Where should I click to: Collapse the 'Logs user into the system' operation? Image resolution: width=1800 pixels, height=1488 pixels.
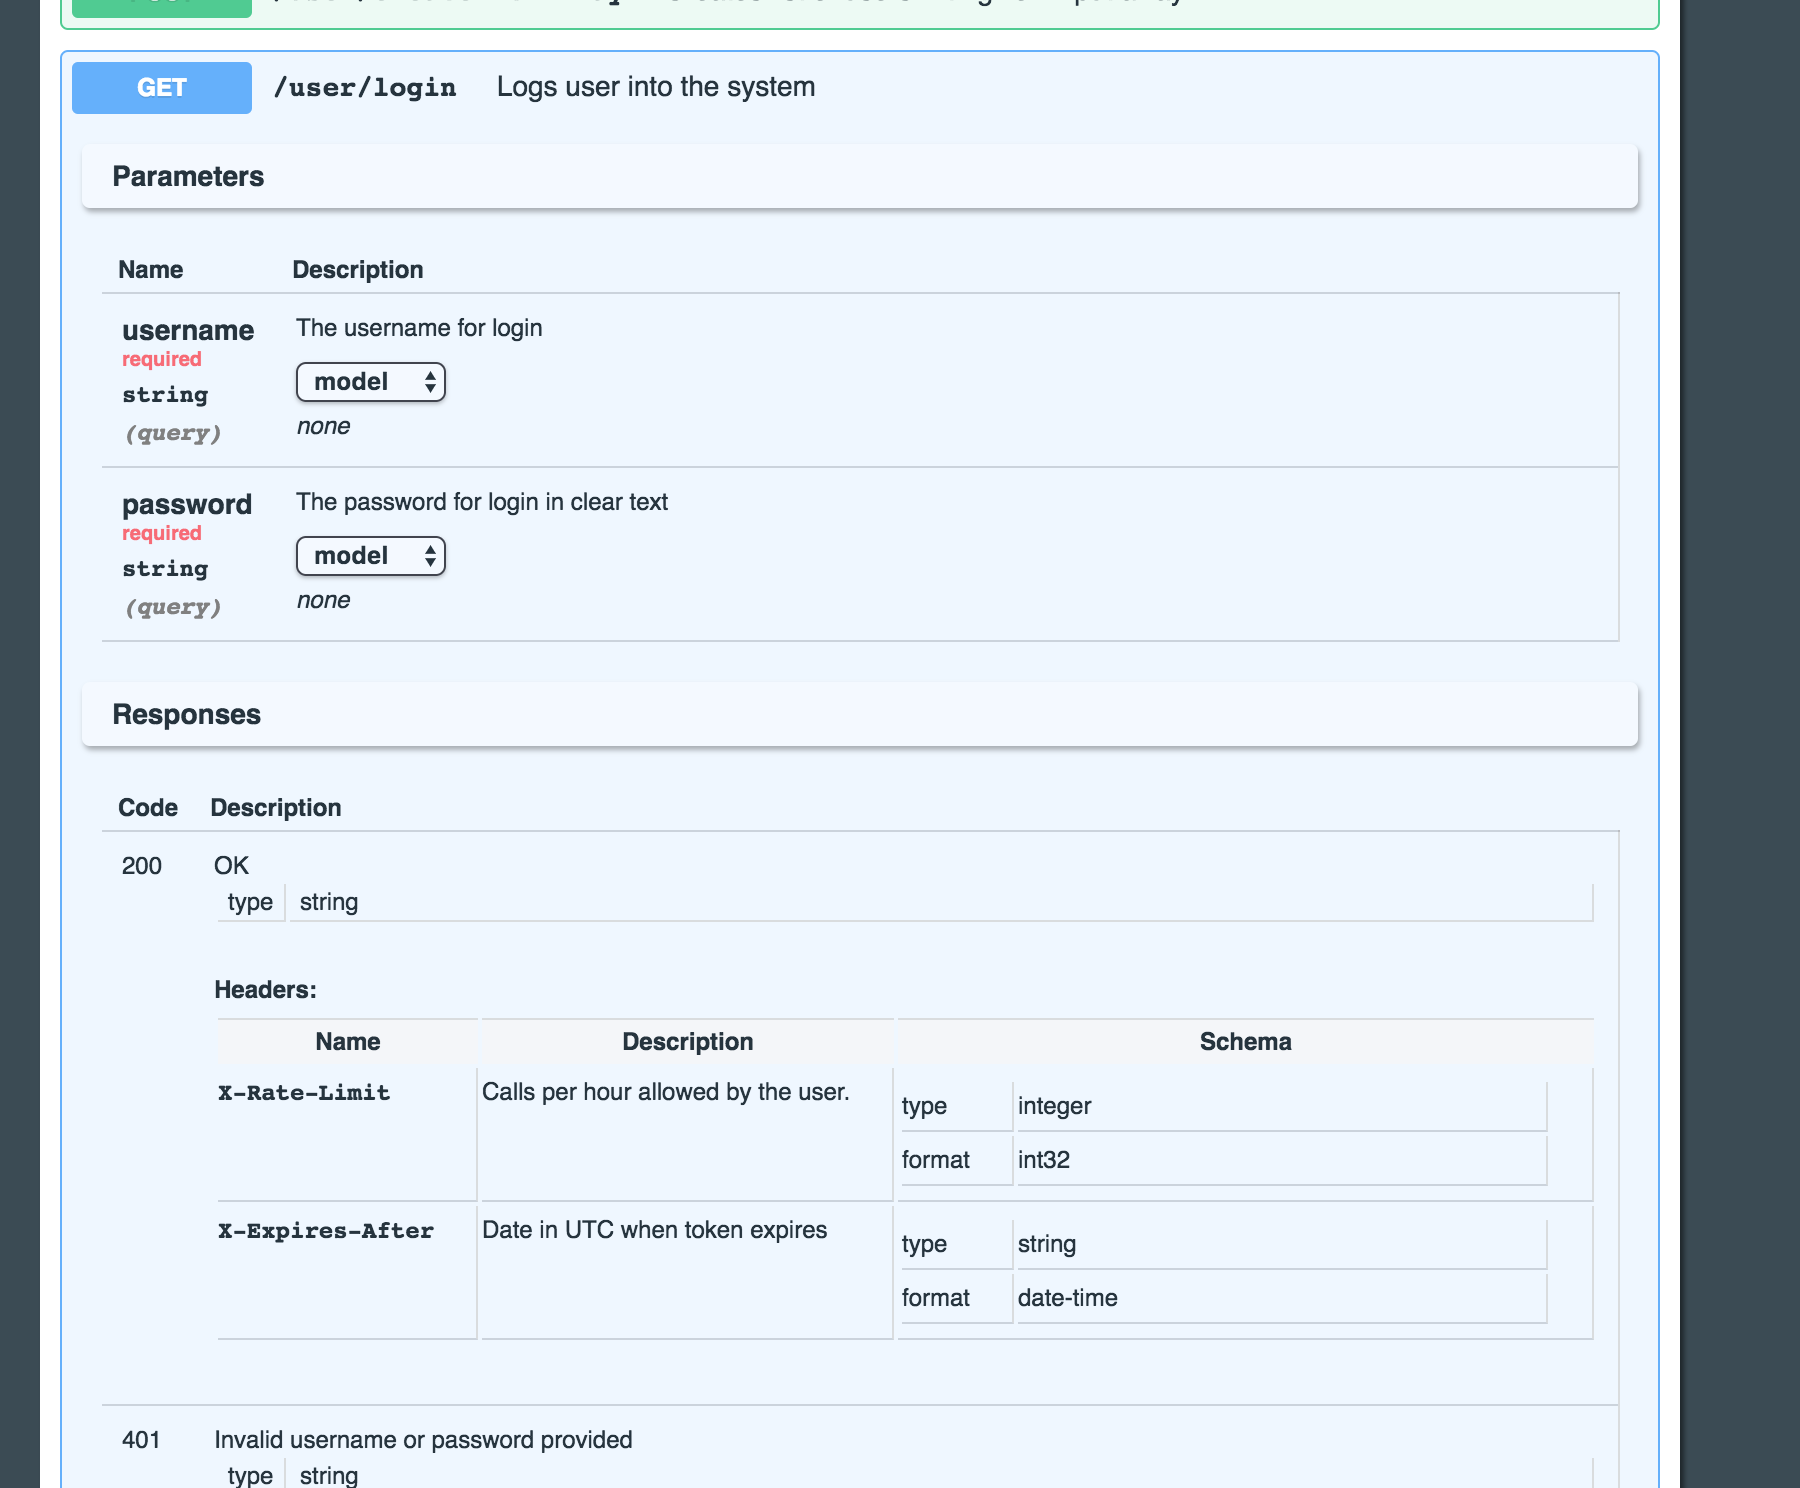[655, 87]
